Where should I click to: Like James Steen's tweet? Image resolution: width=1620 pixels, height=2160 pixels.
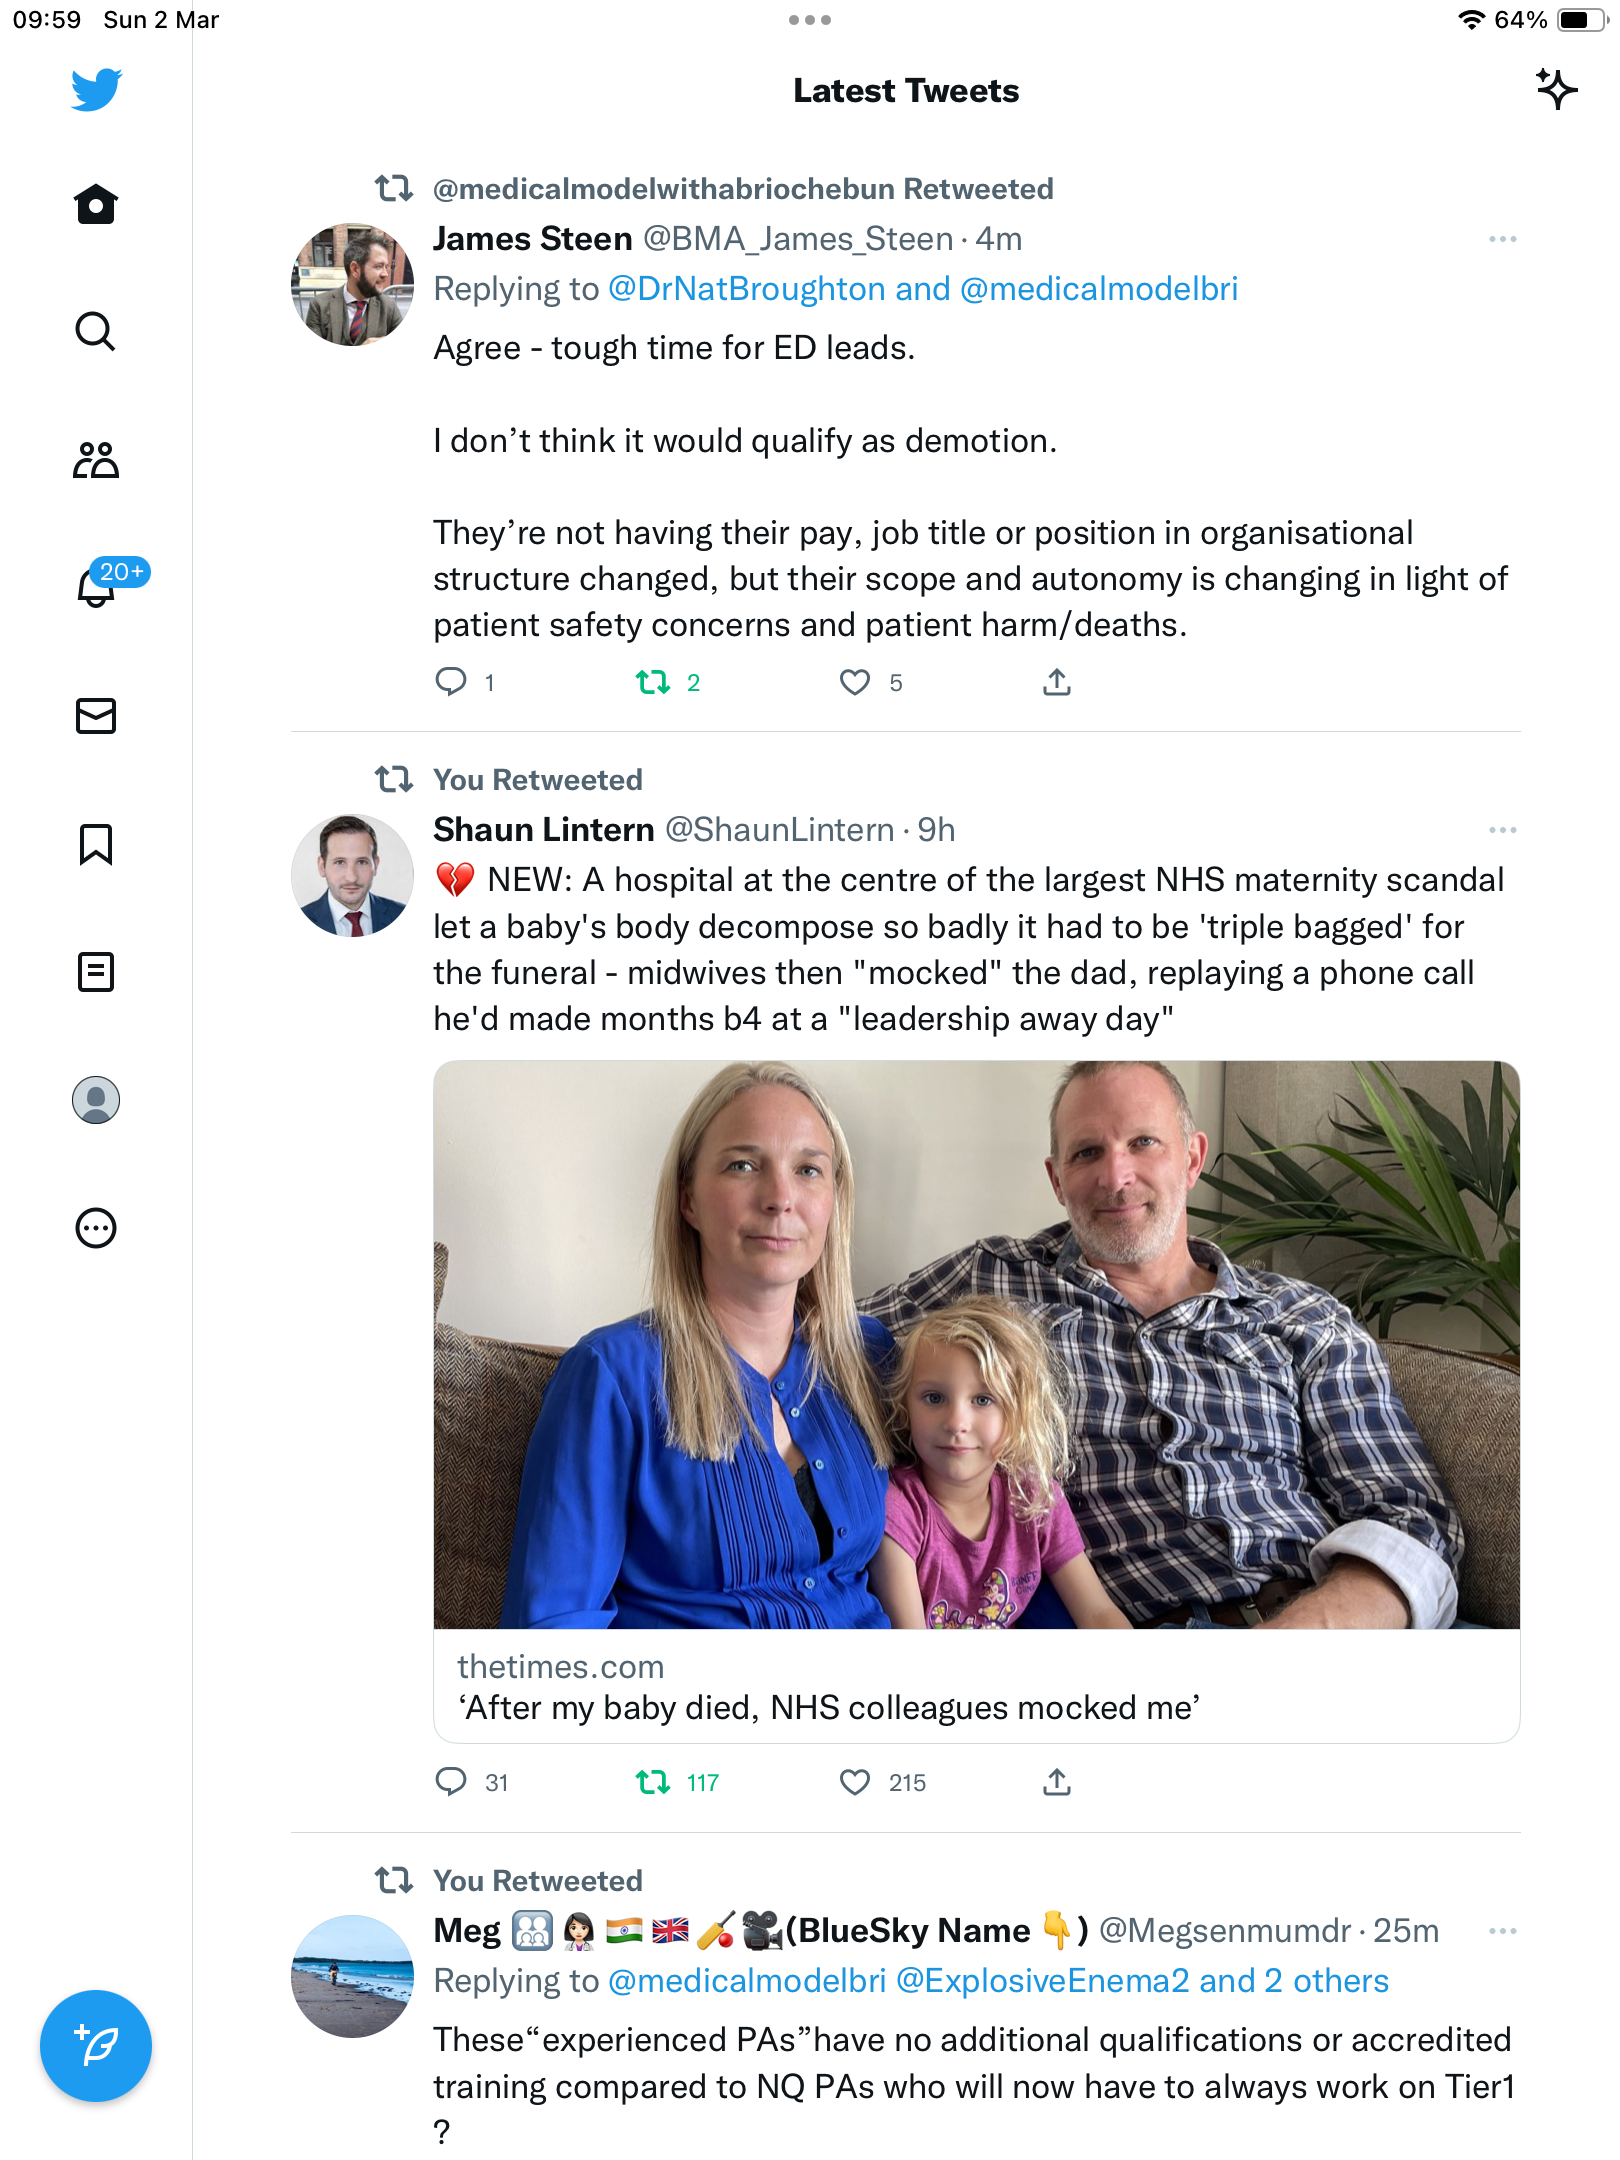(x=855, y=682)
